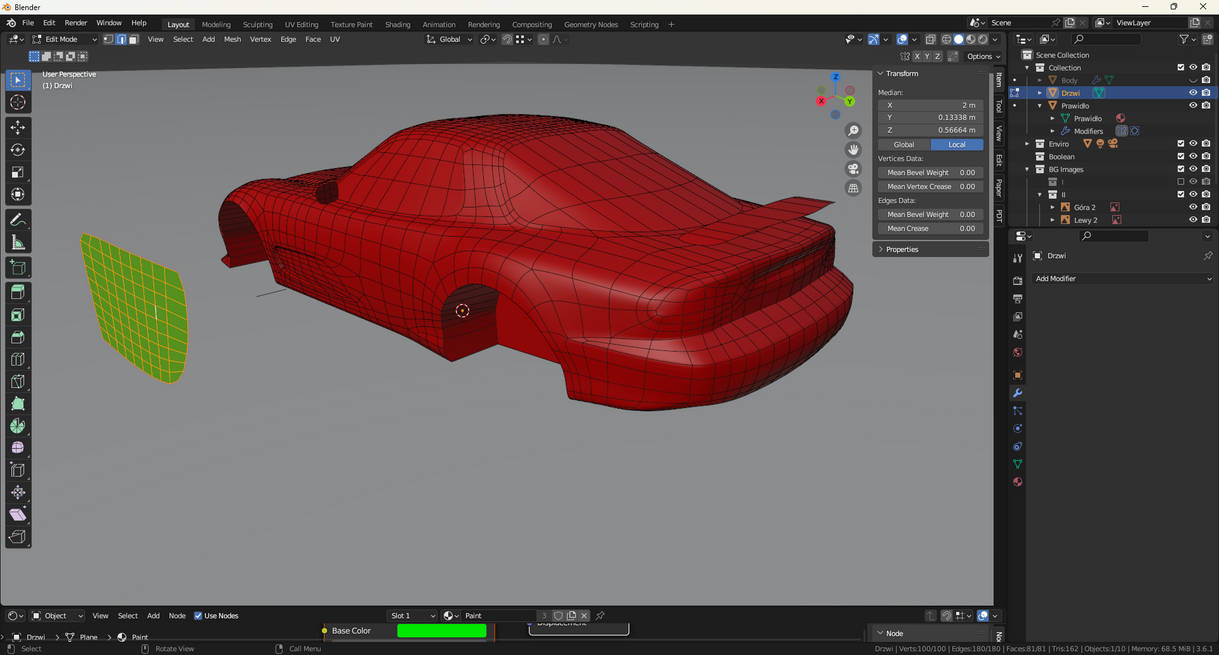Click the green Base Color swatch
The width and height of the screenshot is (1219, 655).
(x=441, y=631)
